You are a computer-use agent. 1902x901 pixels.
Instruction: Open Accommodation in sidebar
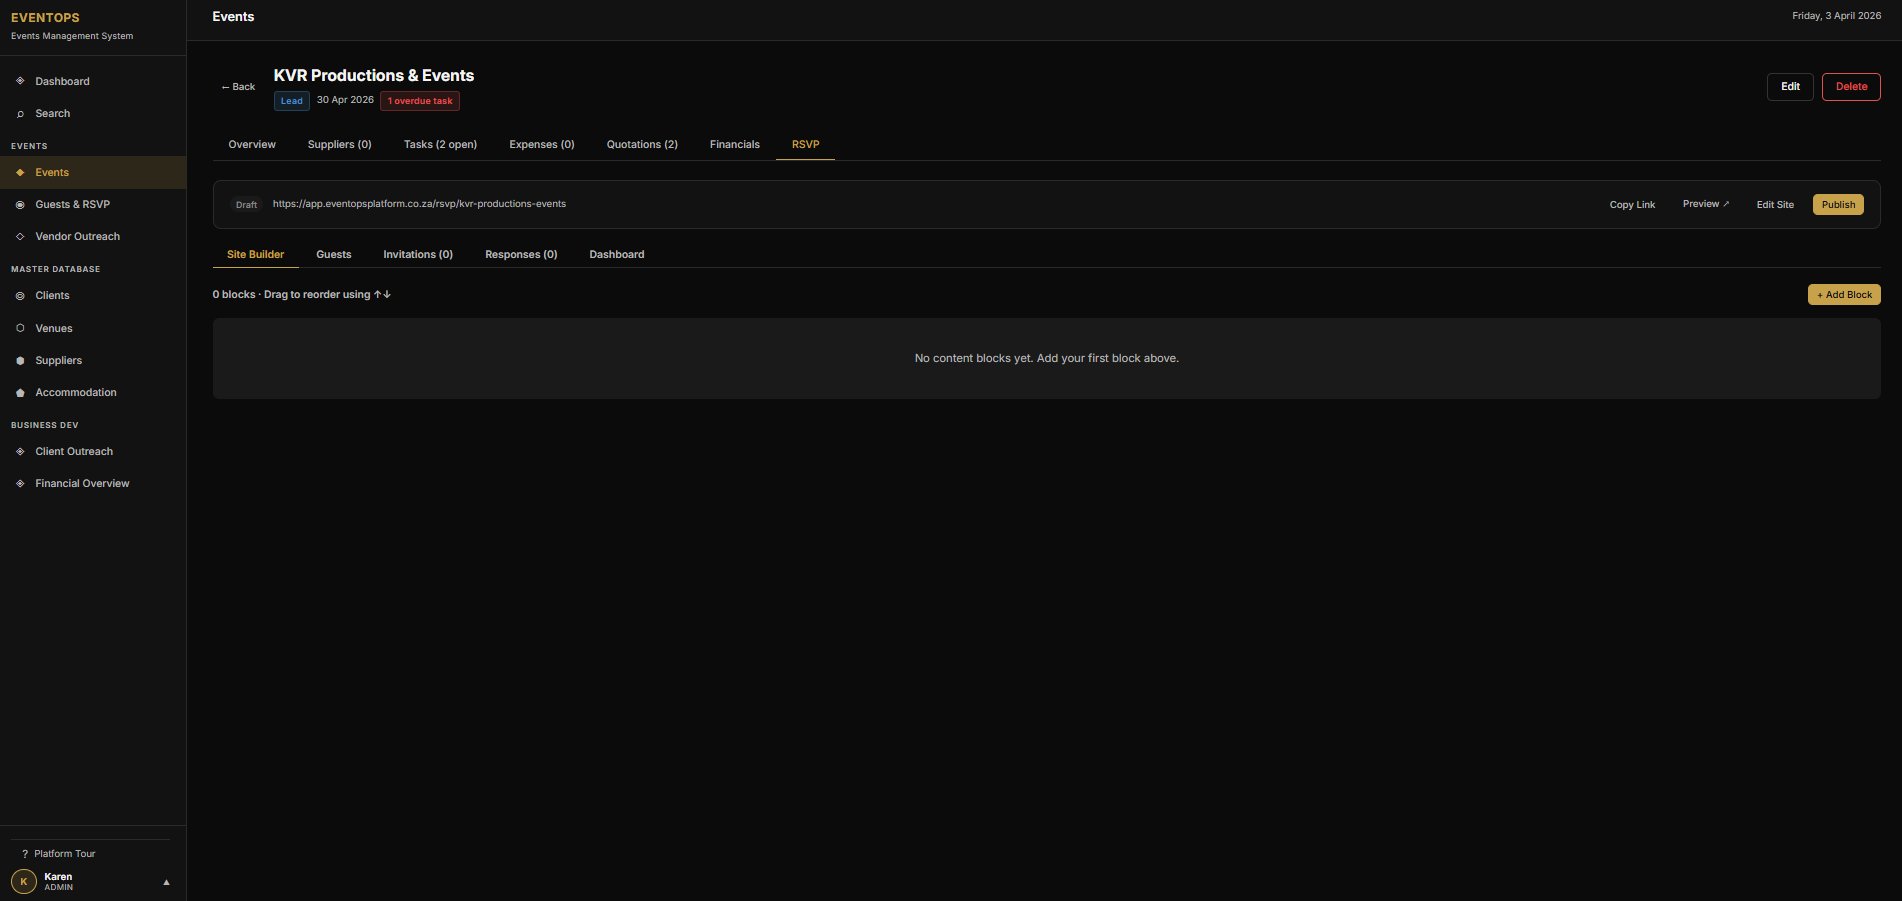(75, 392)
